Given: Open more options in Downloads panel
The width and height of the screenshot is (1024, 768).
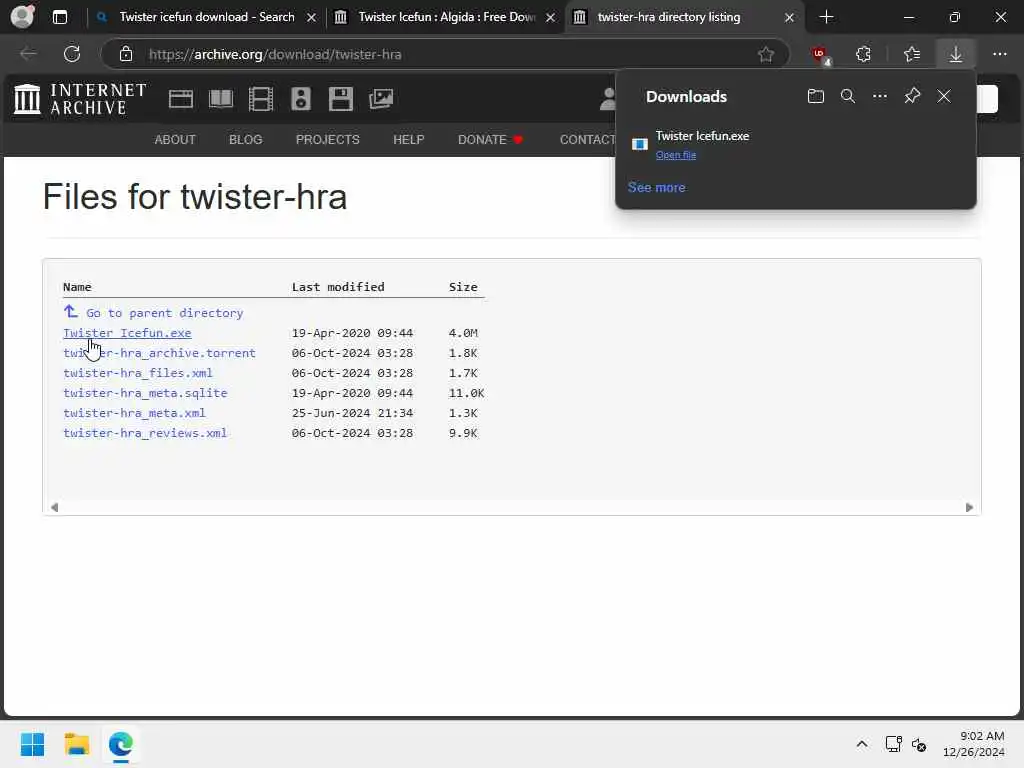Looking at the screenshot, I should (x=880, y=96).
